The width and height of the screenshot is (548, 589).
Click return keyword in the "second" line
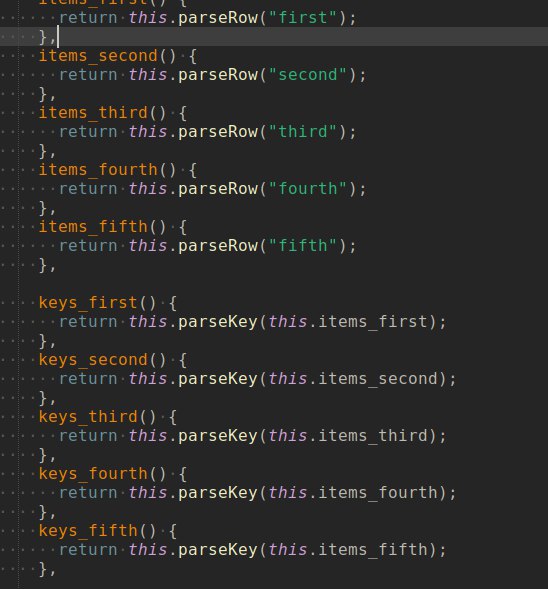click(x=88, y=75)
